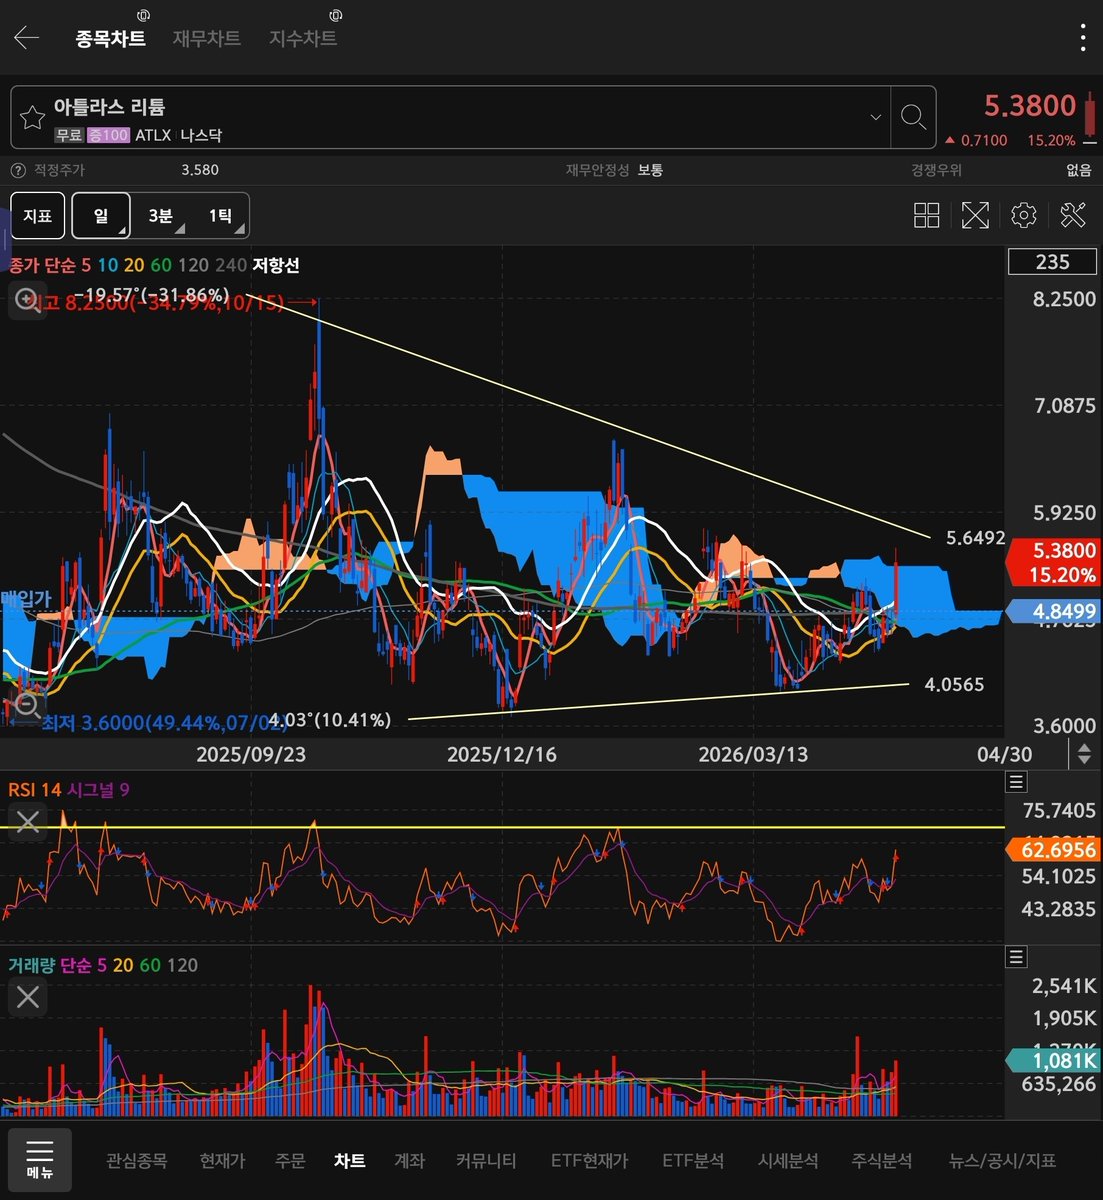Tap the 종가 단순 moving average legend
The width and height of the screenshot is (1103, 1200).
[x=127, y=265]
